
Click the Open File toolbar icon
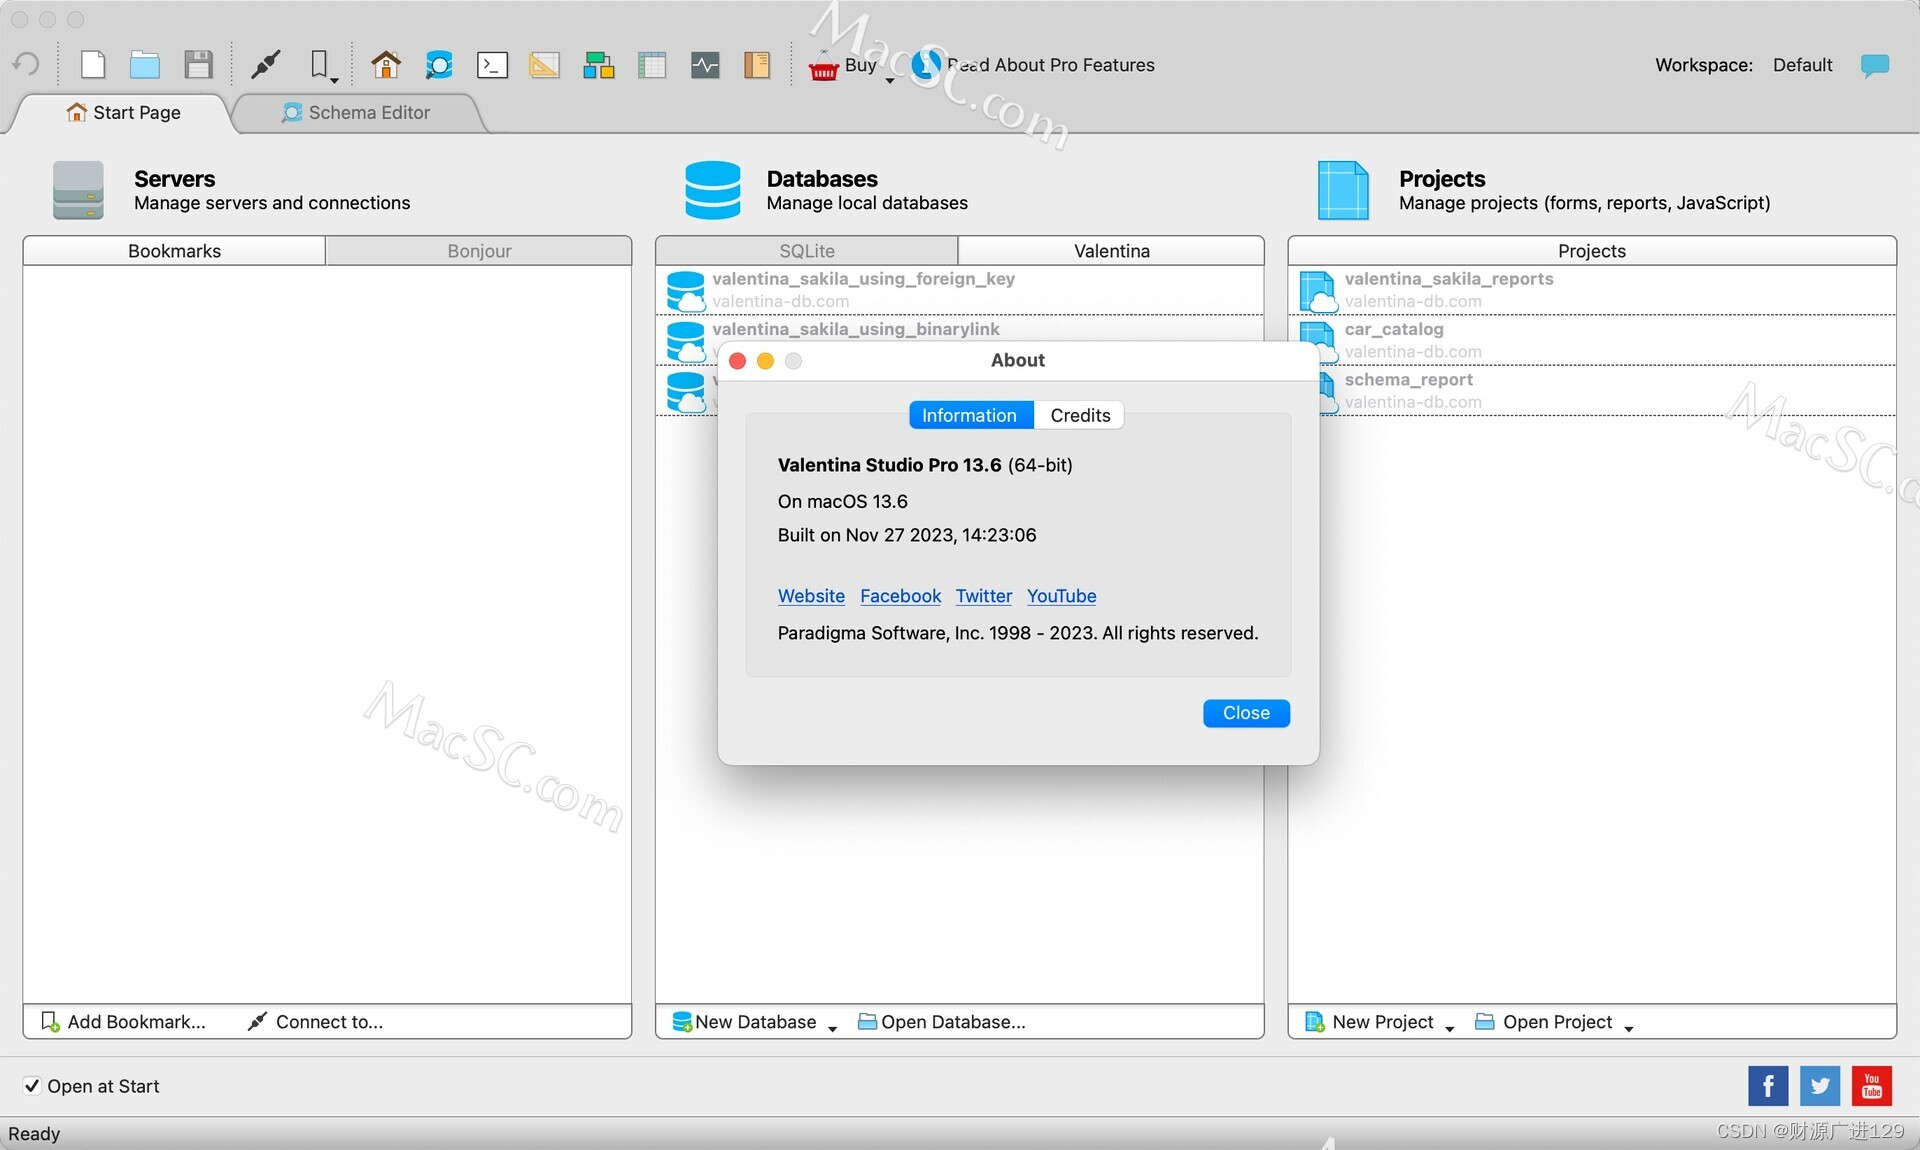(146, 64)
